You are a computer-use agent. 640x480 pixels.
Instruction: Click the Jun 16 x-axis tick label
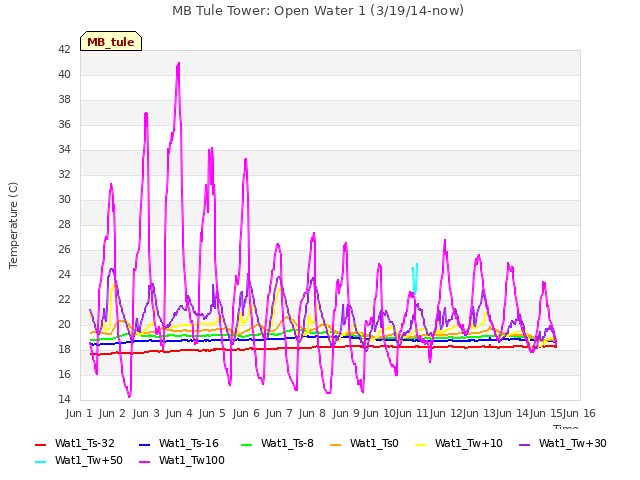point(579,413)
